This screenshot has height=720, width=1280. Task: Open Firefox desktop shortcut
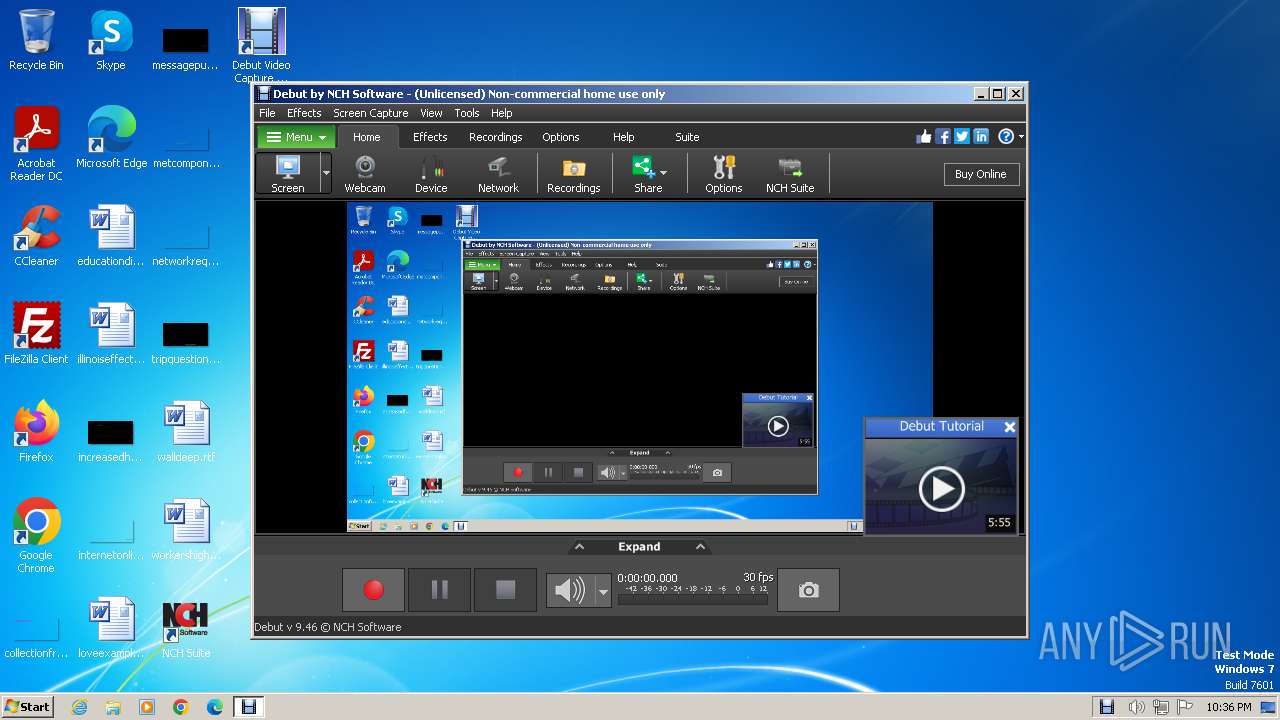[36, 432]
